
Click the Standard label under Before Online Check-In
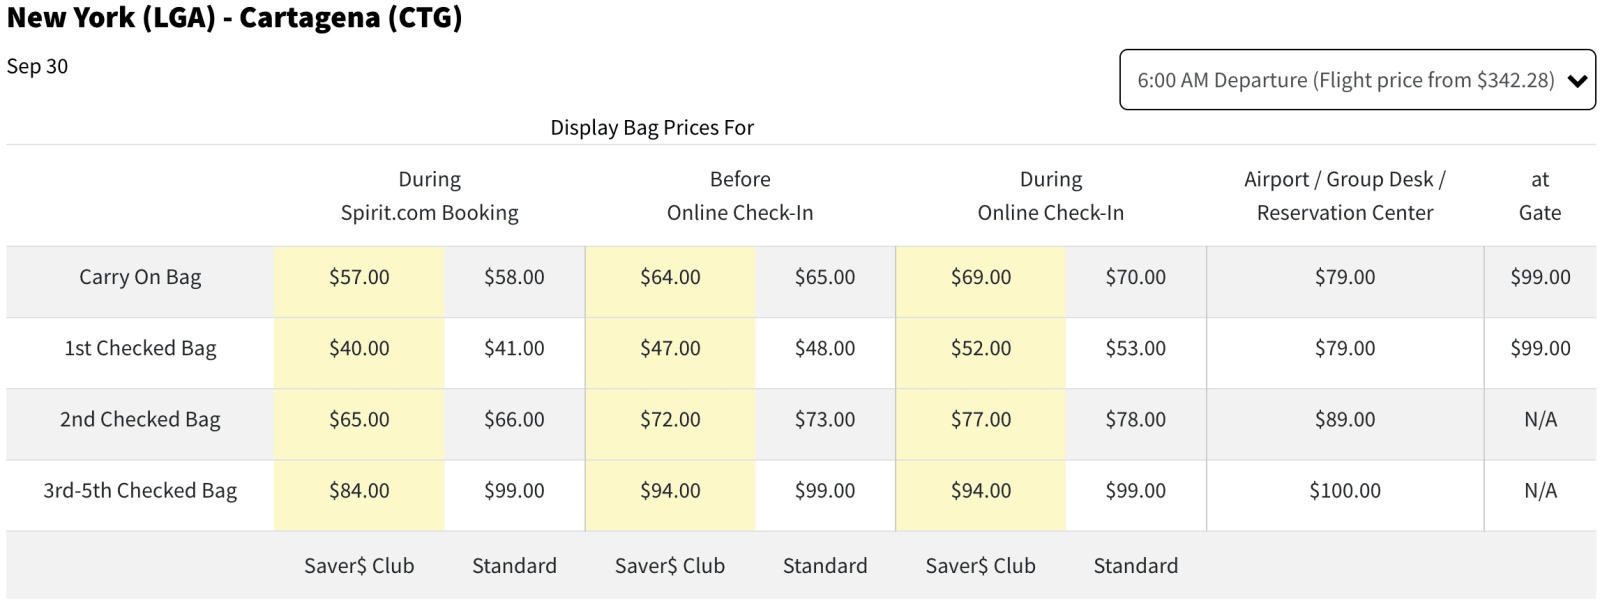[x=825, y=566]
